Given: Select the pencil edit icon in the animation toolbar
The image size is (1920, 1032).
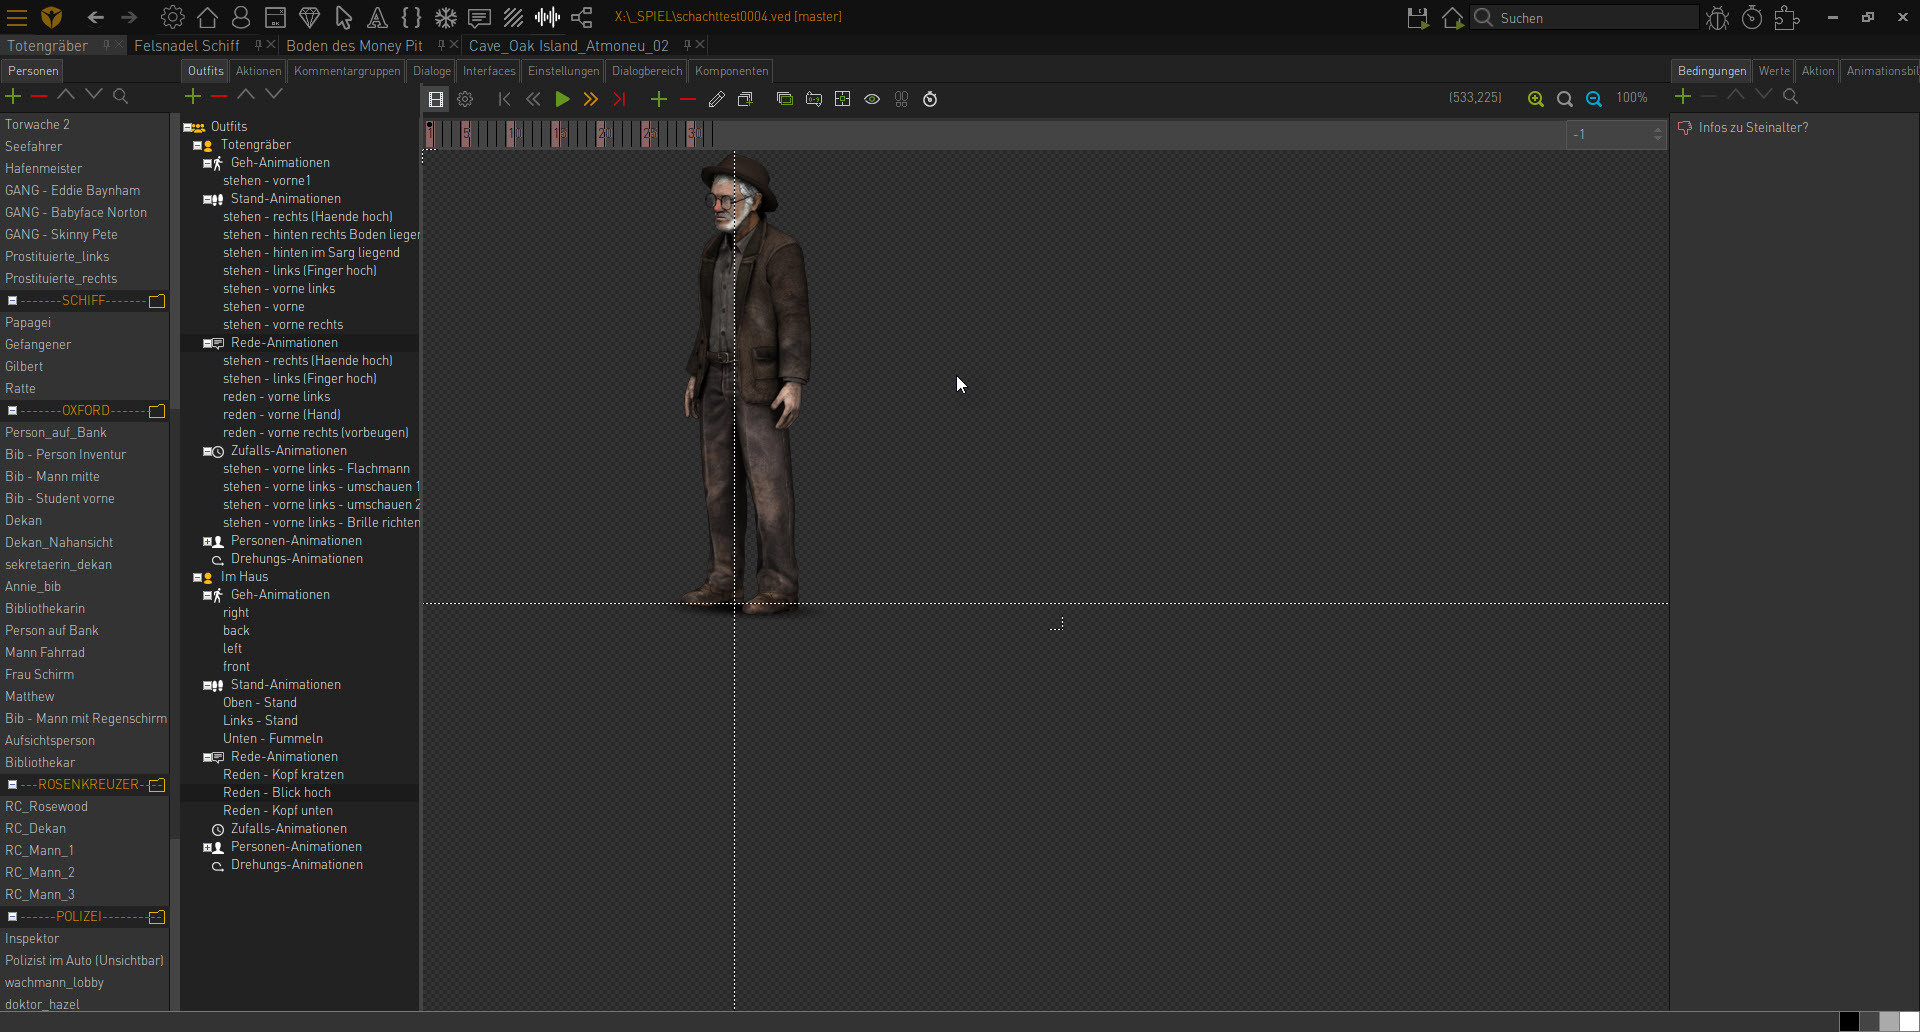Looking at the screenshot, I should click(716, 99).
